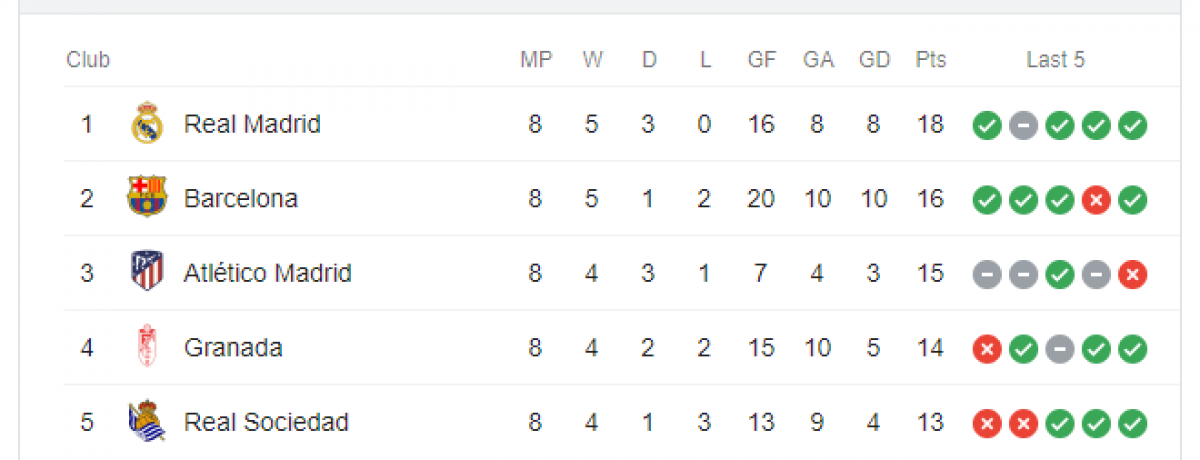Click the GD column header

(874, 60)
